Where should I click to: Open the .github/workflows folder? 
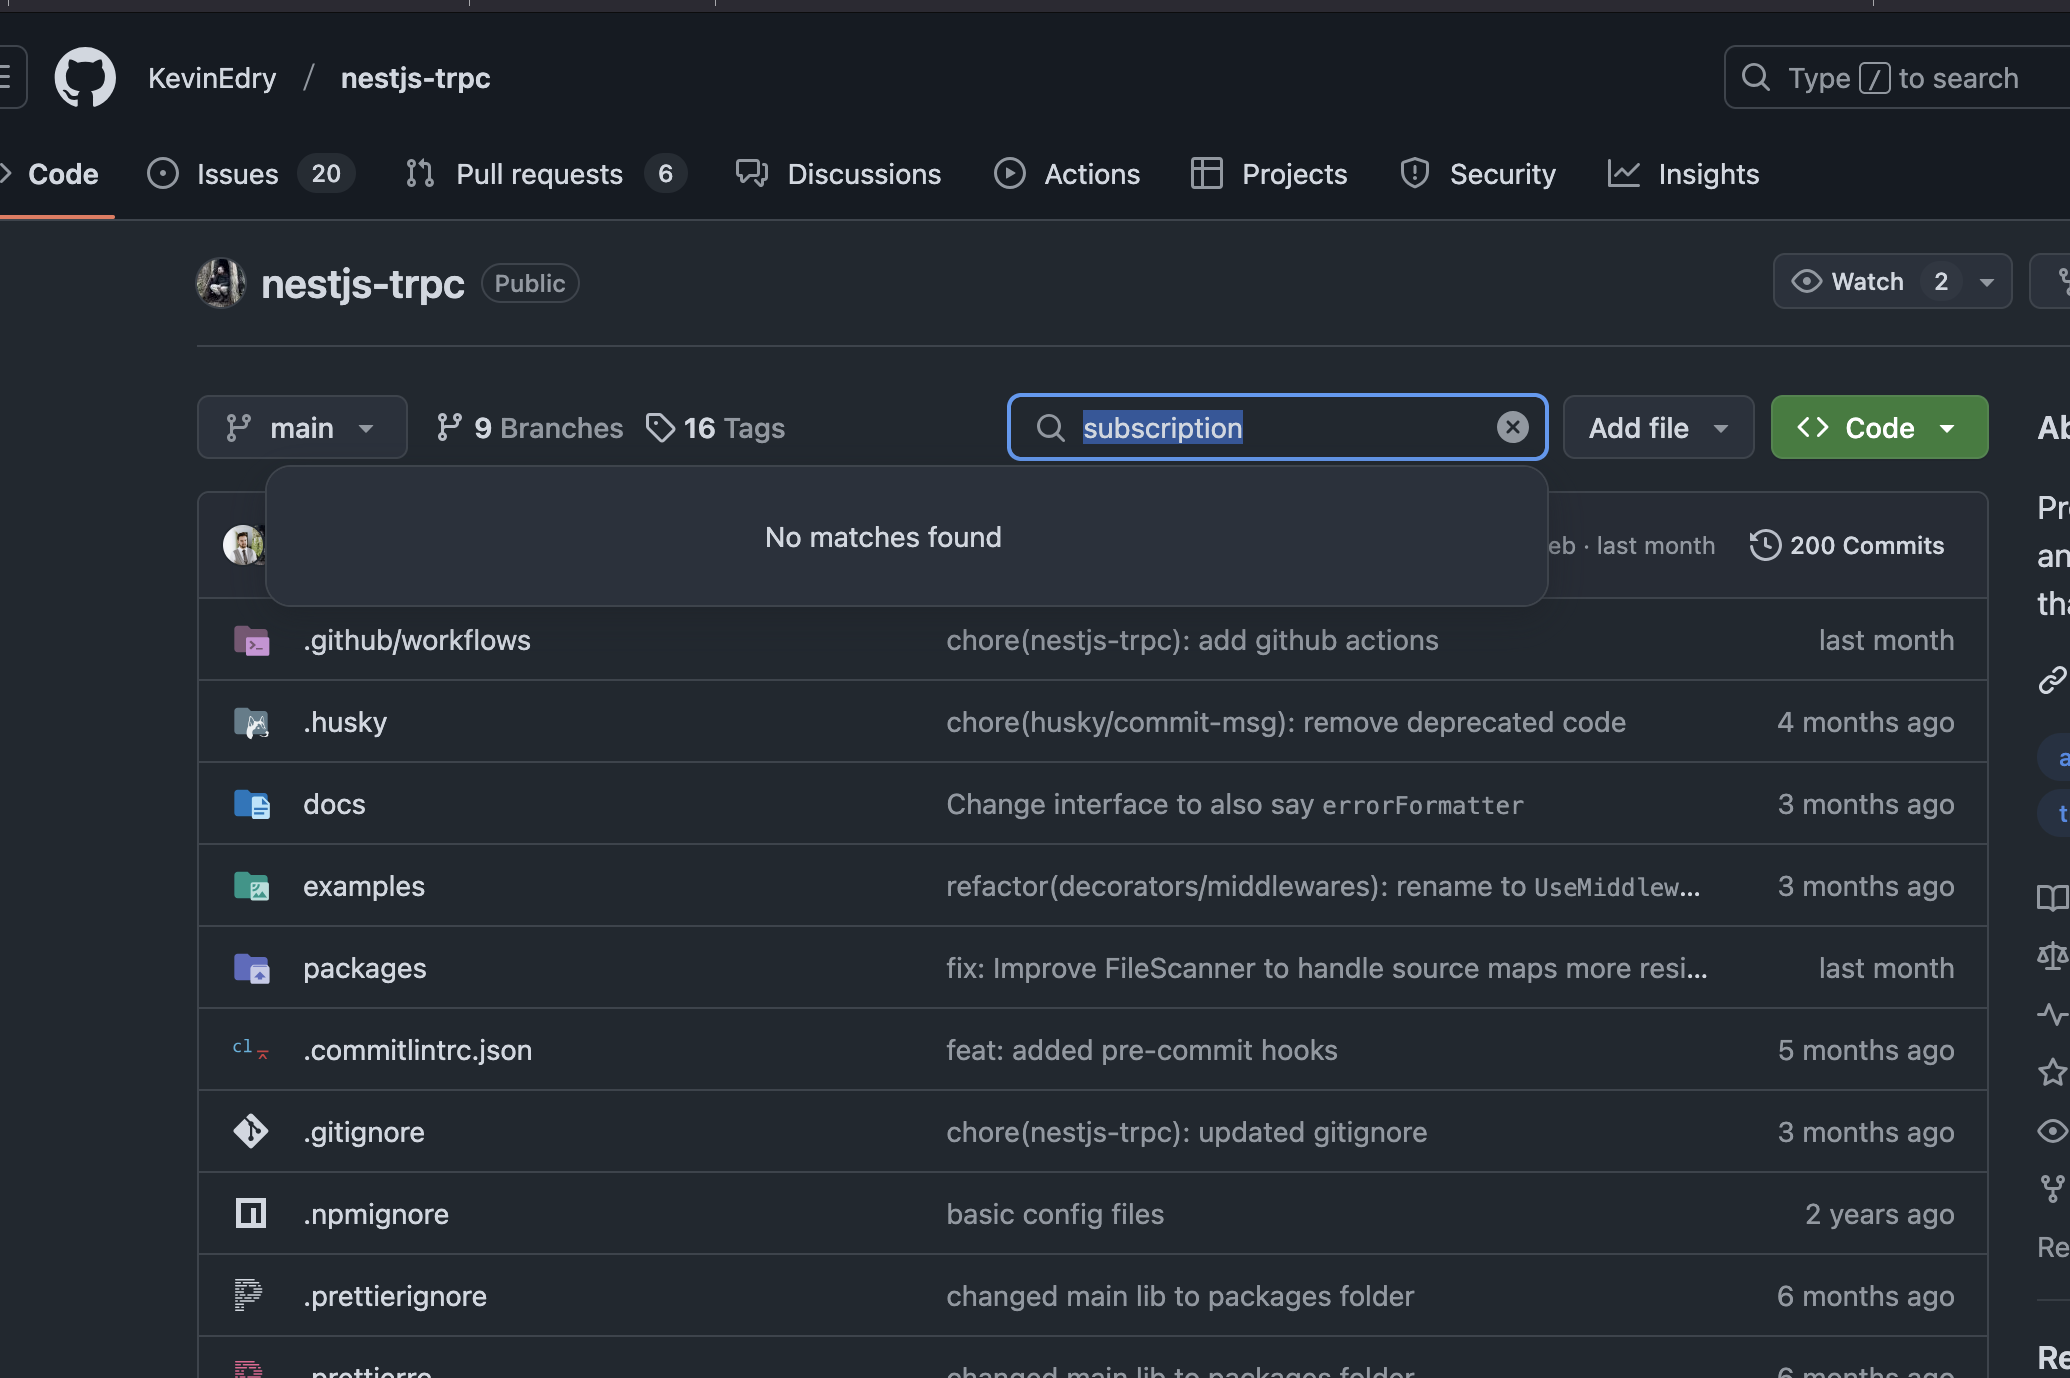(x=417, y=640)
